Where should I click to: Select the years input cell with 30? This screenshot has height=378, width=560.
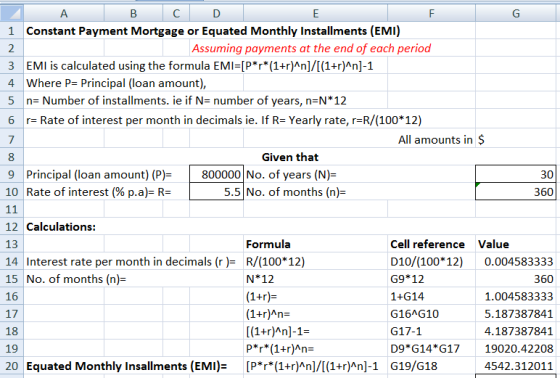pyautogui.click(x=516, y=174)
